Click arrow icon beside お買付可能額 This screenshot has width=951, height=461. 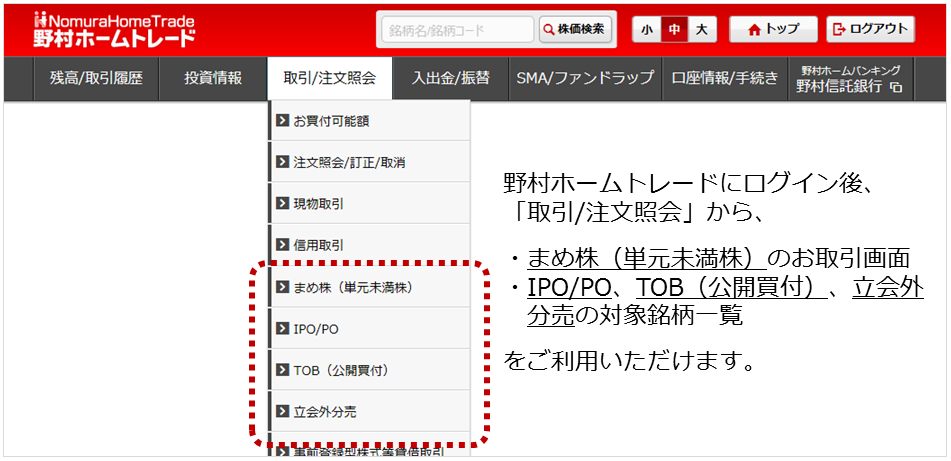click(282, 121)
